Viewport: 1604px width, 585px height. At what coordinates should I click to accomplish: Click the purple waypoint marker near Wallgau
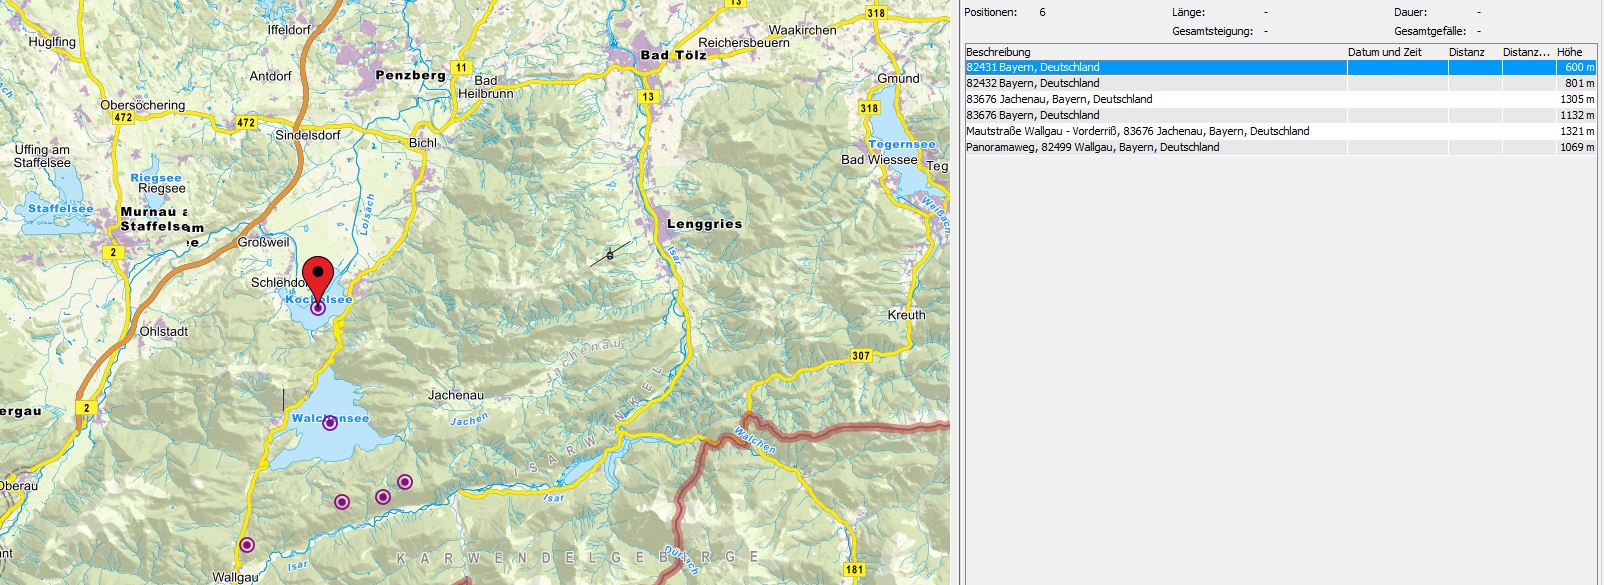(247, 545)
